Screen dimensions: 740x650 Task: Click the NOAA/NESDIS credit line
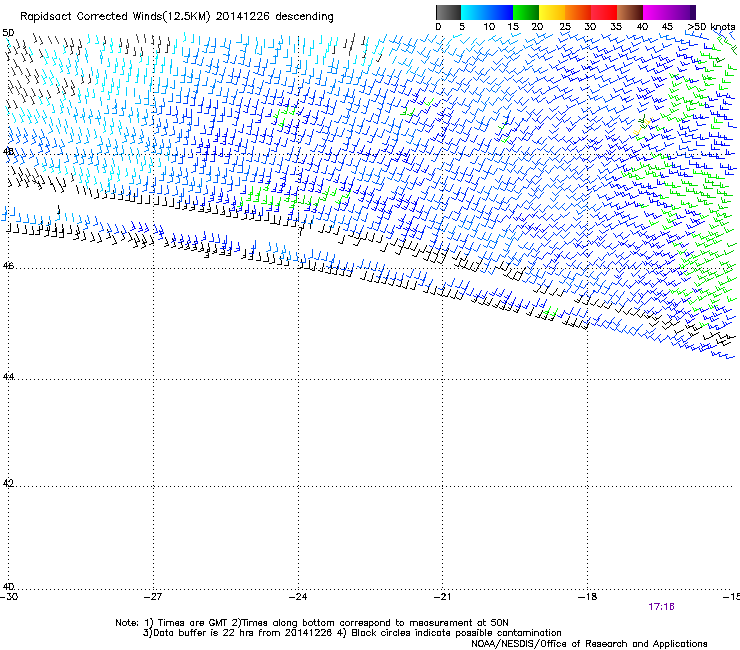click(589, 644)
